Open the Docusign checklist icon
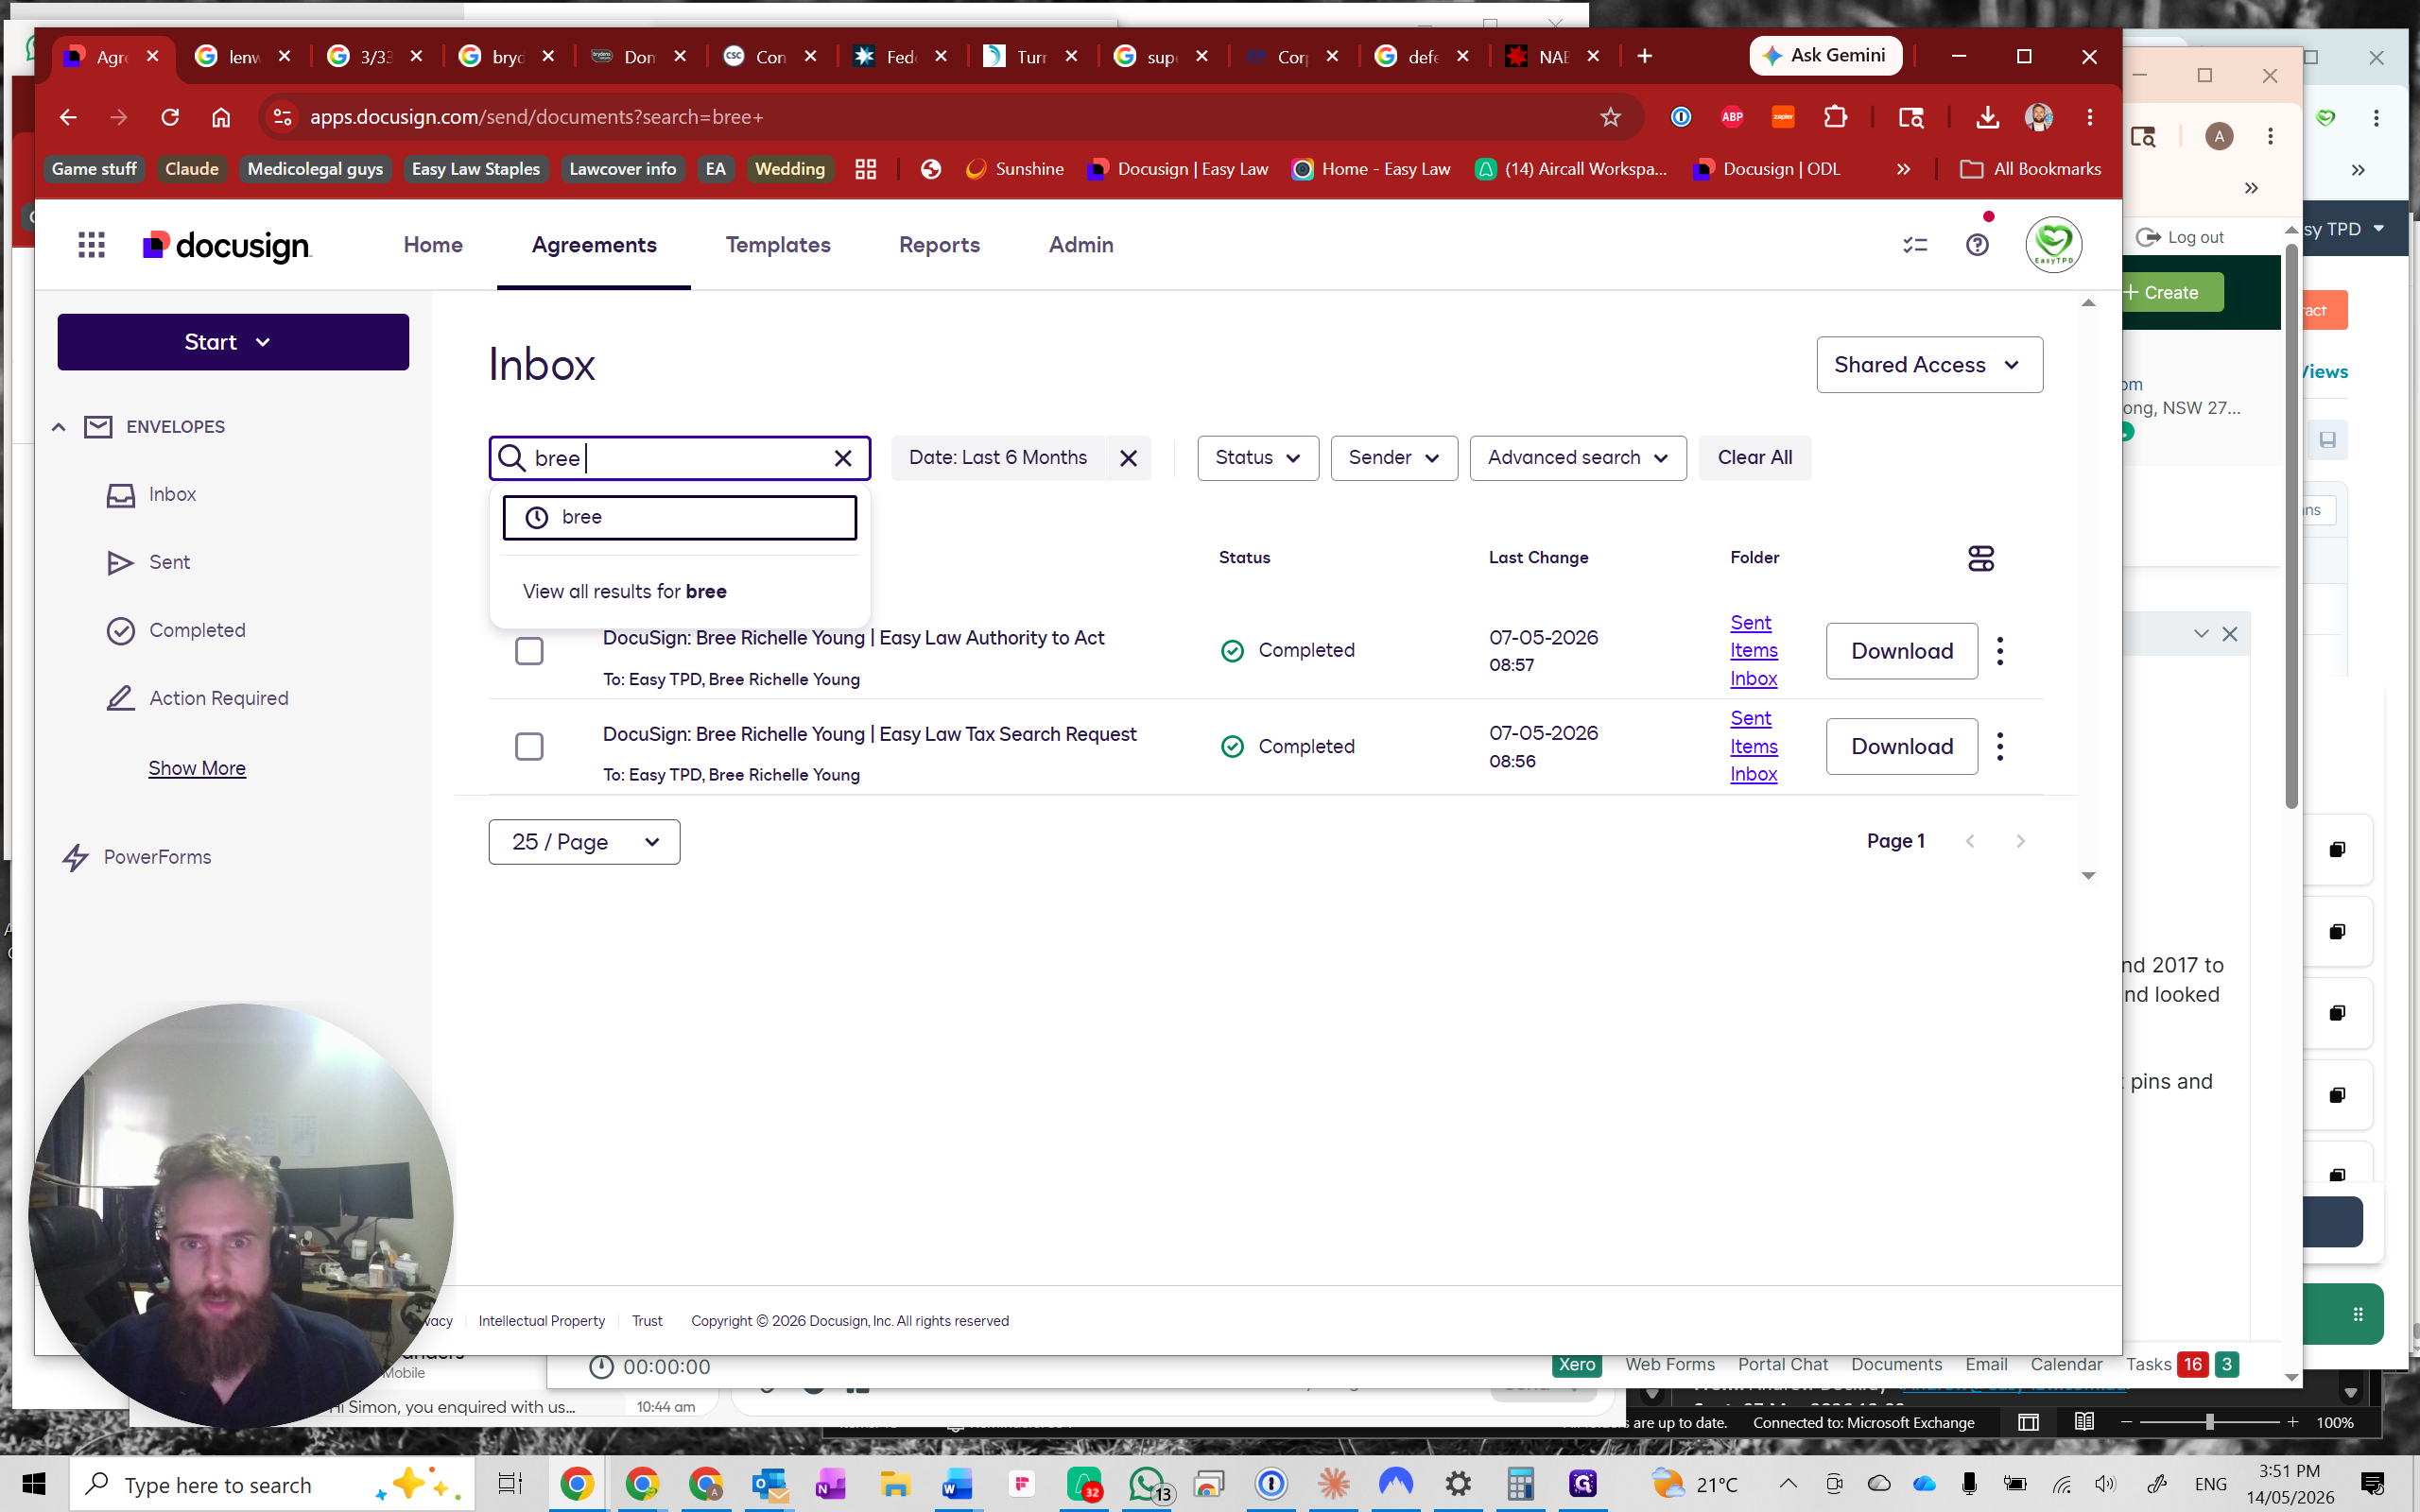The image size is (2420, 1512). [x=1915, y=245]
